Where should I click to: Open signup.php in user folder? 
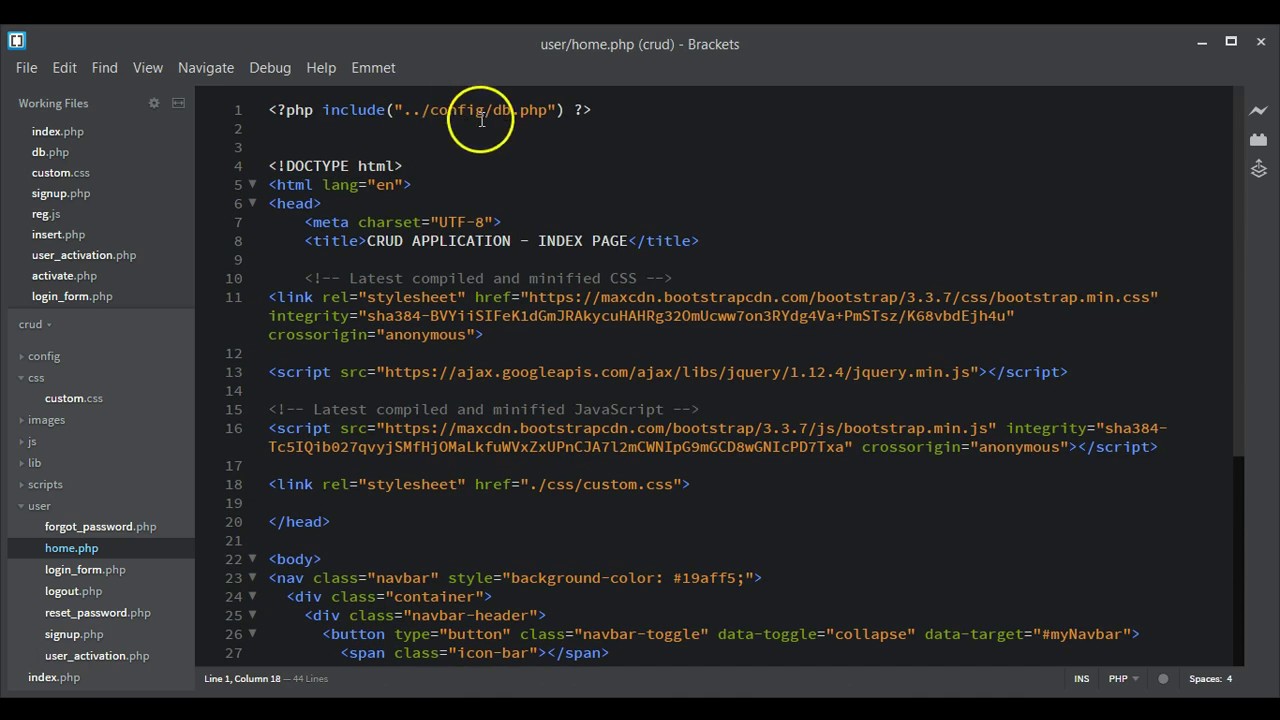pos(74,634)
